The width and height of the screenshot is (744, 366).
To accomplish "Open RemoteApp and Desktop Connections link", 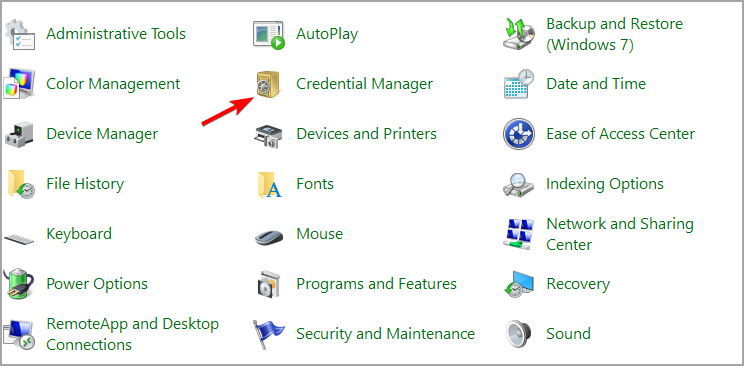I will click(x=132, y=334).
